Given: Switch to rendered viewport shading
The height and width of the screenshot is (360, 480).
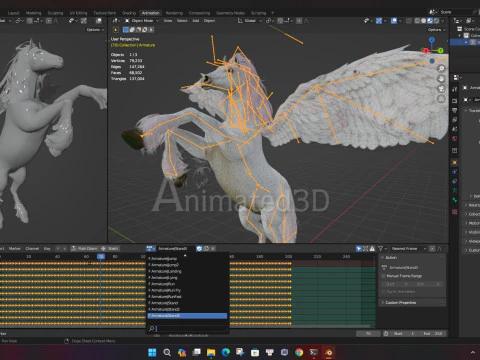Looking at the screenshot, I should coord(436,21).
